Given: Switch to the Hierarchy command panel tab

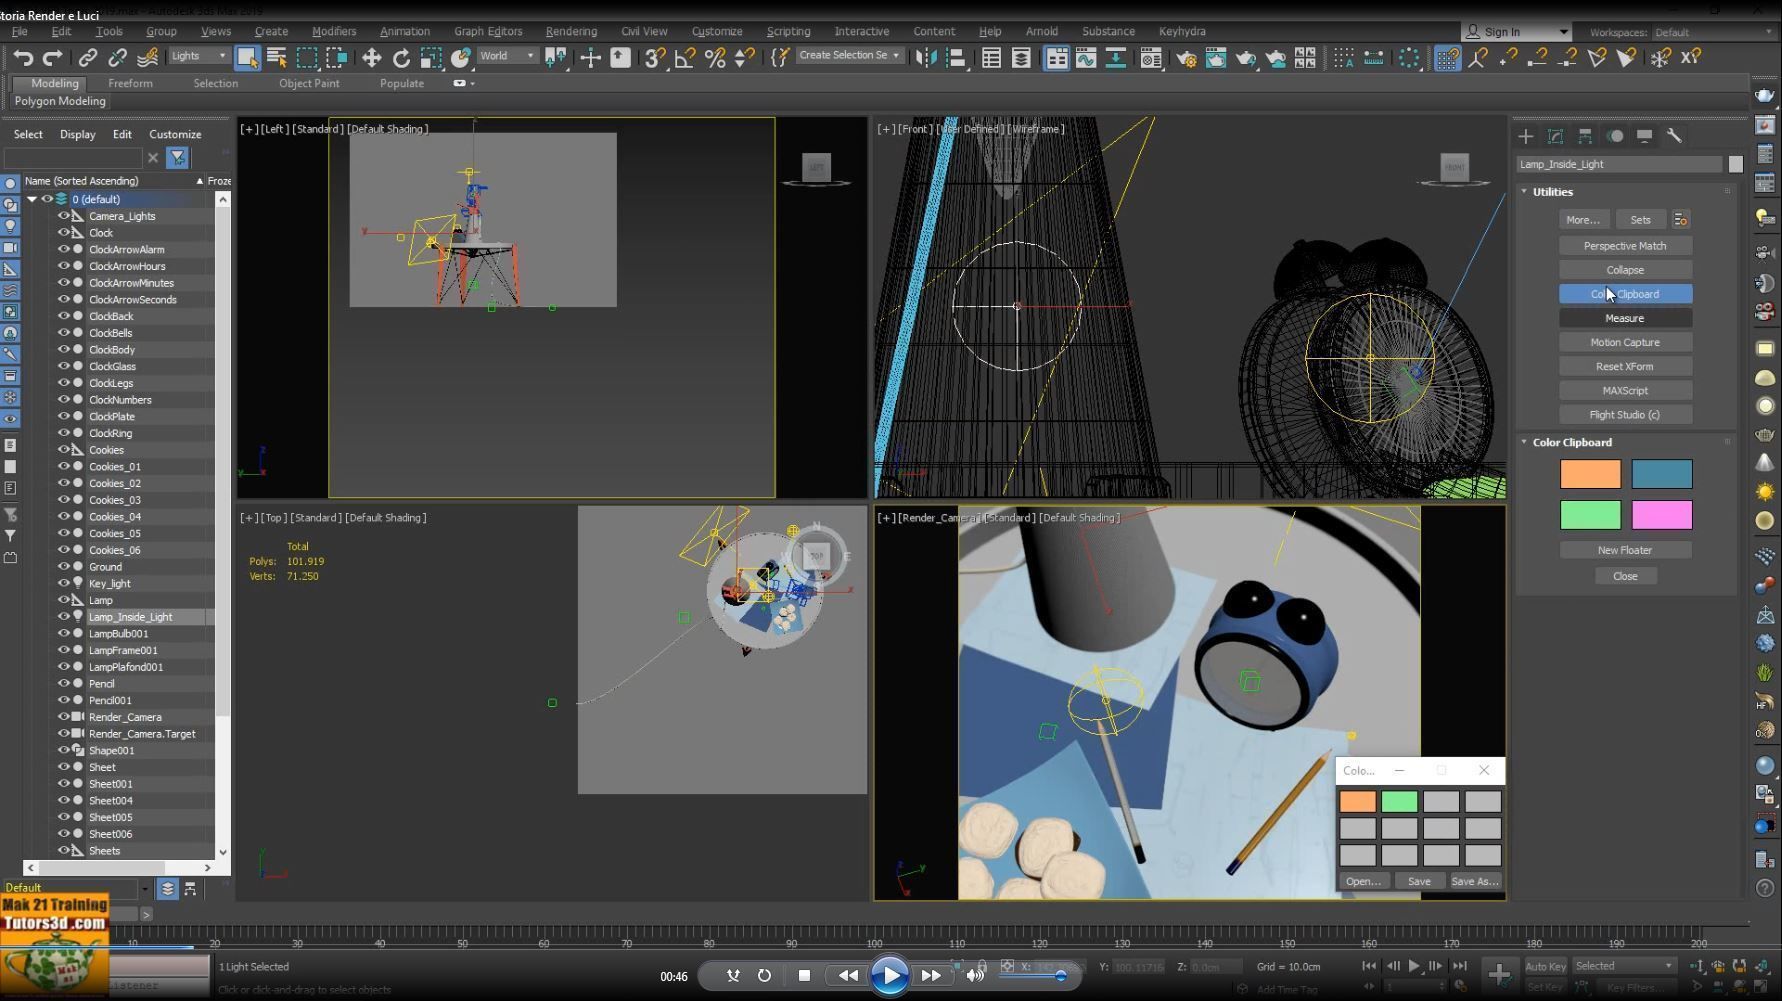Looking at the screenshot, I should (1585, 136).
